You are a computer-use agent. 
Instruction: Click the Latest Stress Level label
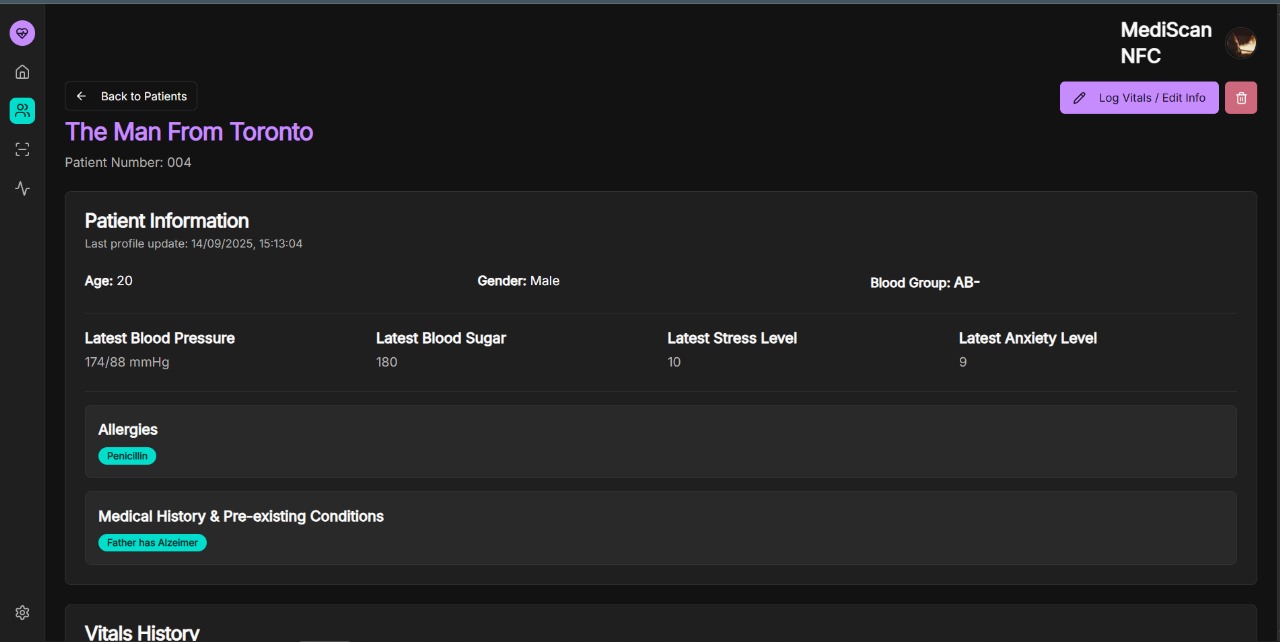click(732, 339)
